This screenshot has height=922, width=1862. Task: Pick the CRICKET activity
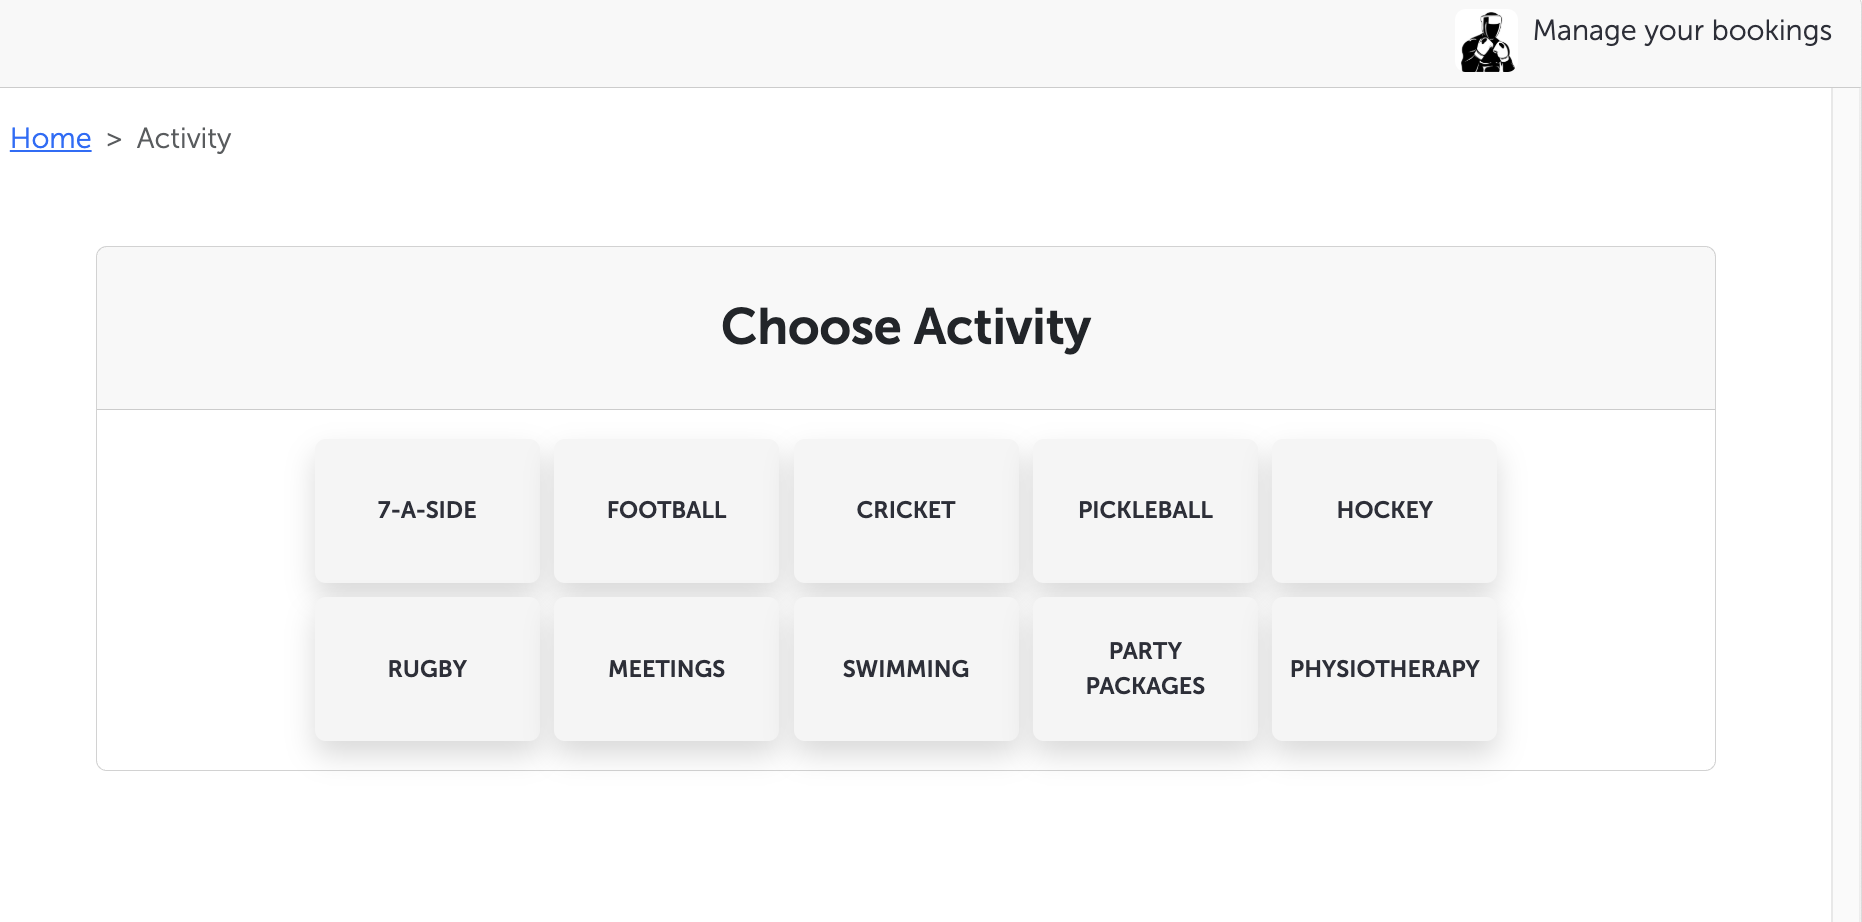(906, 510)
